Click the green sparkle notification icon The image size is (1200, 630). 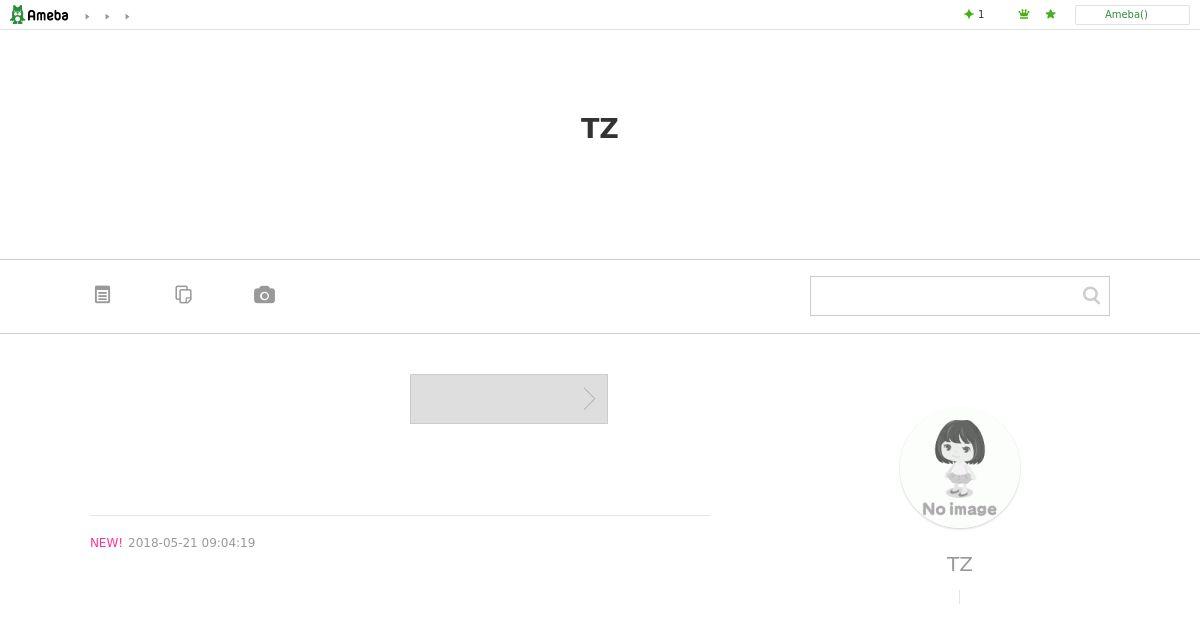(x=968, y=14)
